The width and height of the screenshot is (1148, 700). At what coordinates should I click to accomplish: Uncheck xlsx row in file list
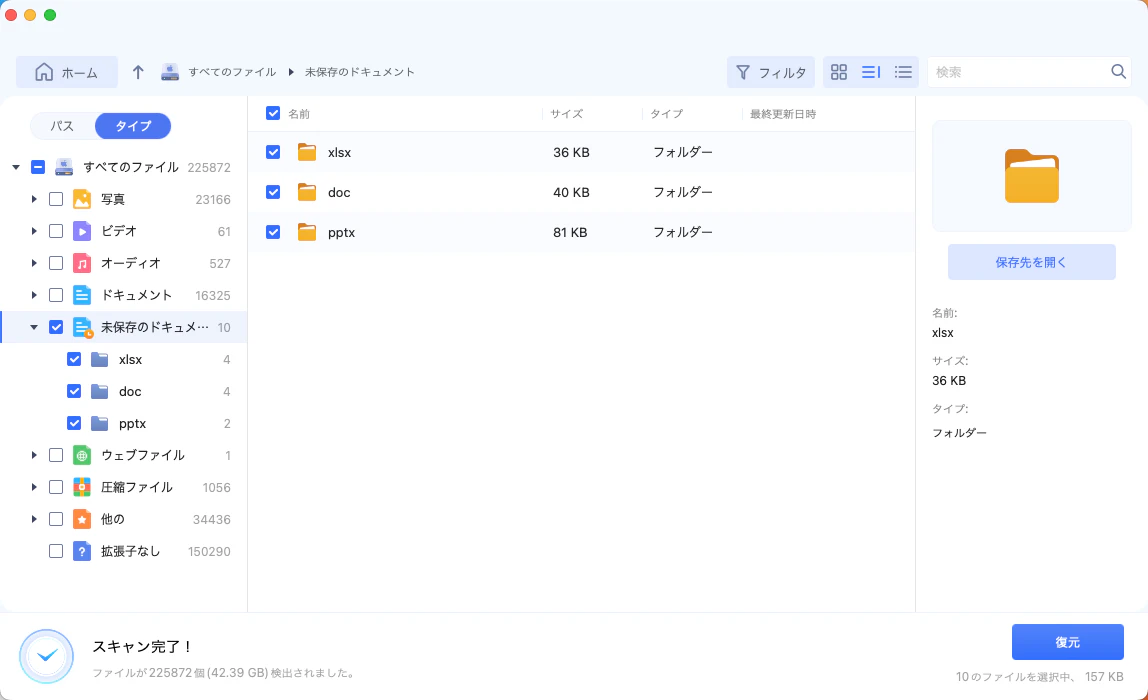(273, 152)
